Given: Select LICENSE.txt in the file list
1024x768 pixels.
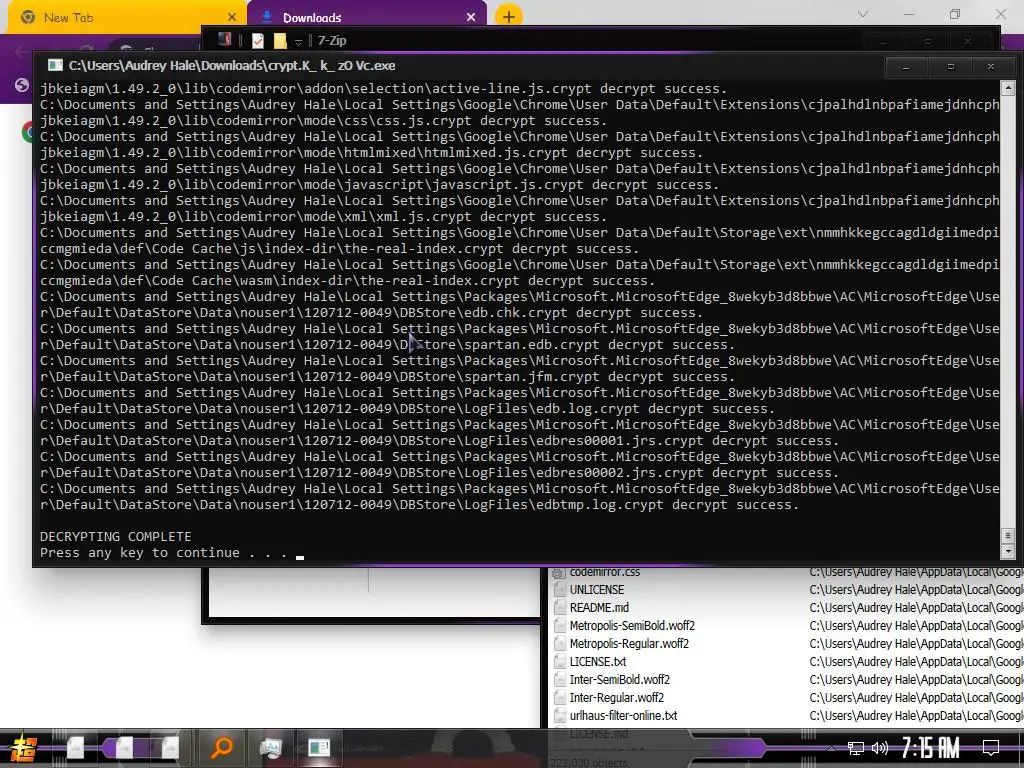Looking at the screenshot, I should (598, 662).
